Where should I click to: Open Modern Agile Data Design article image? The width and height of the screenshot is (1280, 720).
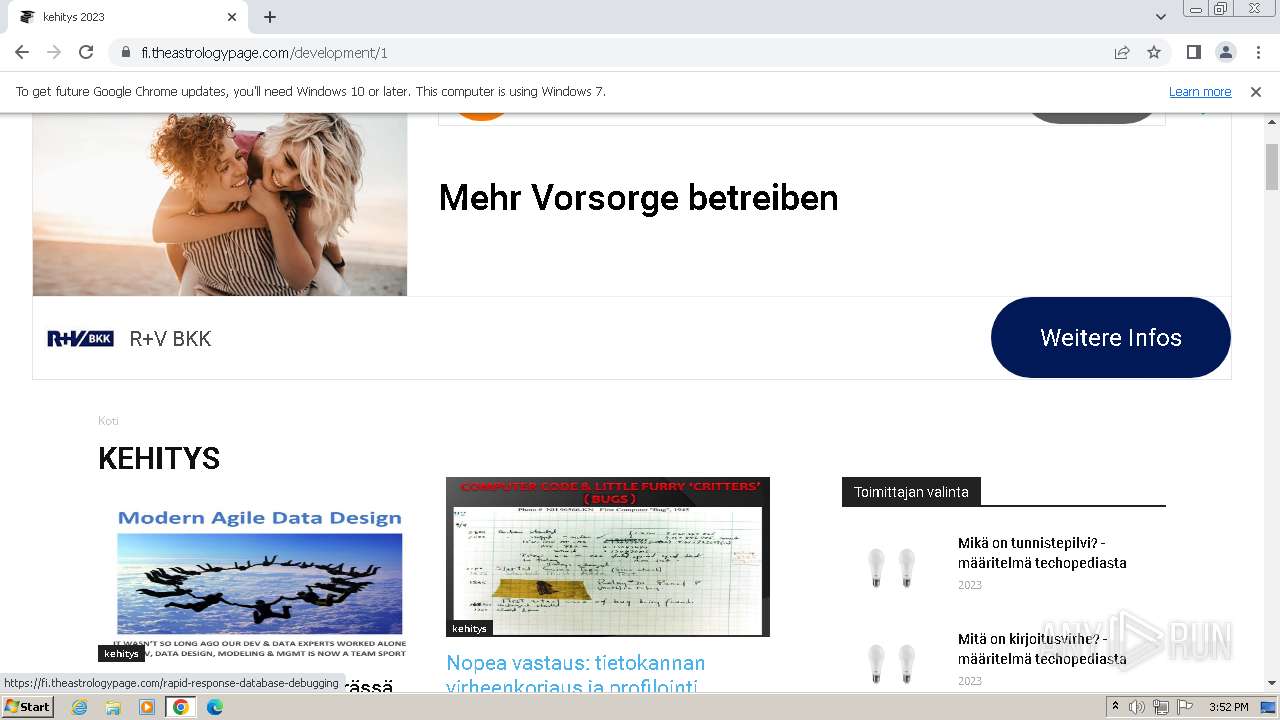click(x=260, y=584)
